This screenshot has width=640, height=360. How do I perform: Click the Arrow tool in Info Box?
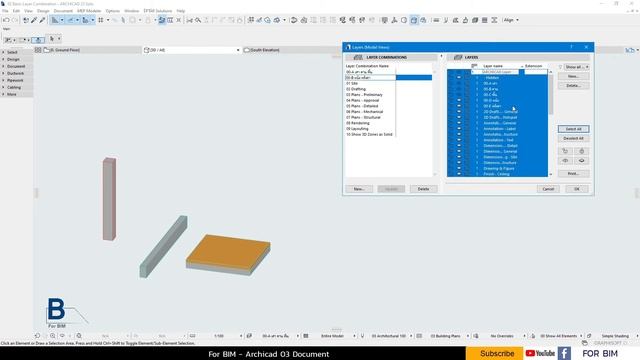(x=52, y=39)
